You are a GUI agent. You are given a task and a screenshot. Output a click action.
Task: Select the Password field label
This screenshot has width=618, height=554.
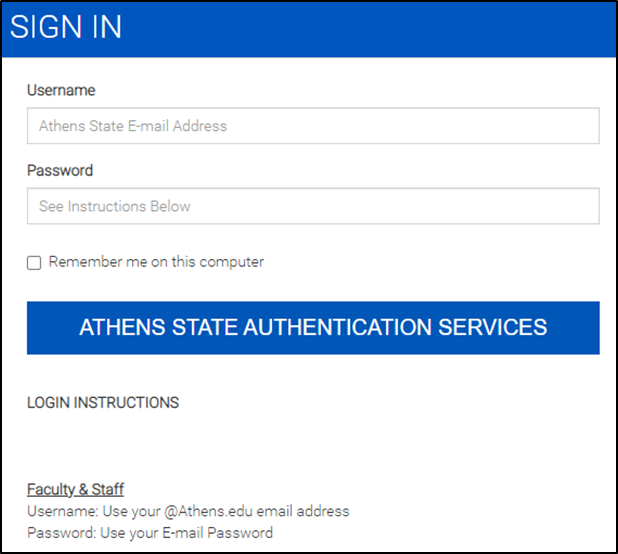coord(60,170)
